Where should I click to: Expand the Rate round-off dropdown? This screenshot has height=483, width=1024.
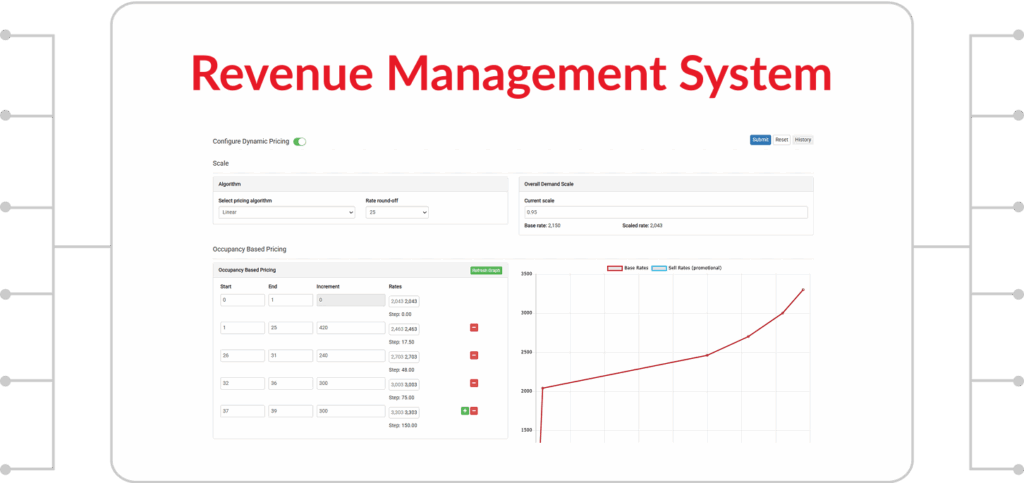coord(397,212)
